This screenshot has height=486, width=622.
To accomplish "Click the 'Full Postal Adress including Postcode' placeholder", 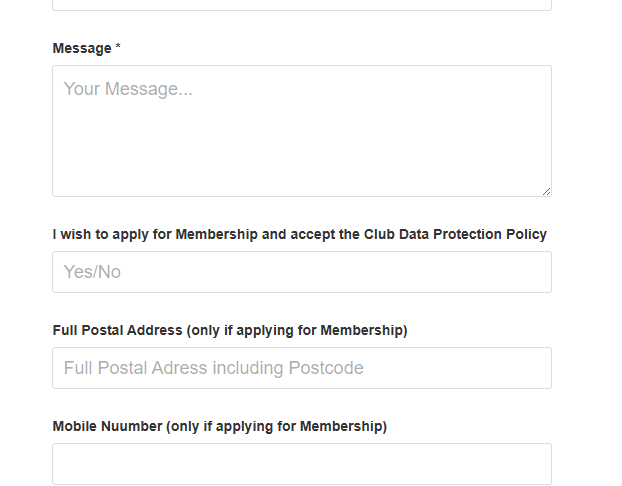I will click(x=213, y=368).
